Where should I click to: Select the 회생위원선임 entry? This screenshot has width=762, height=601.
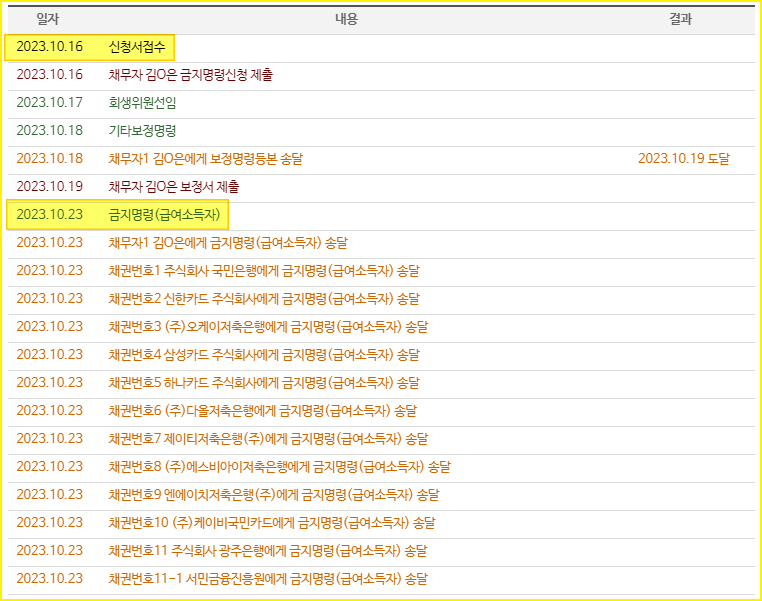[x=142, y=103]
